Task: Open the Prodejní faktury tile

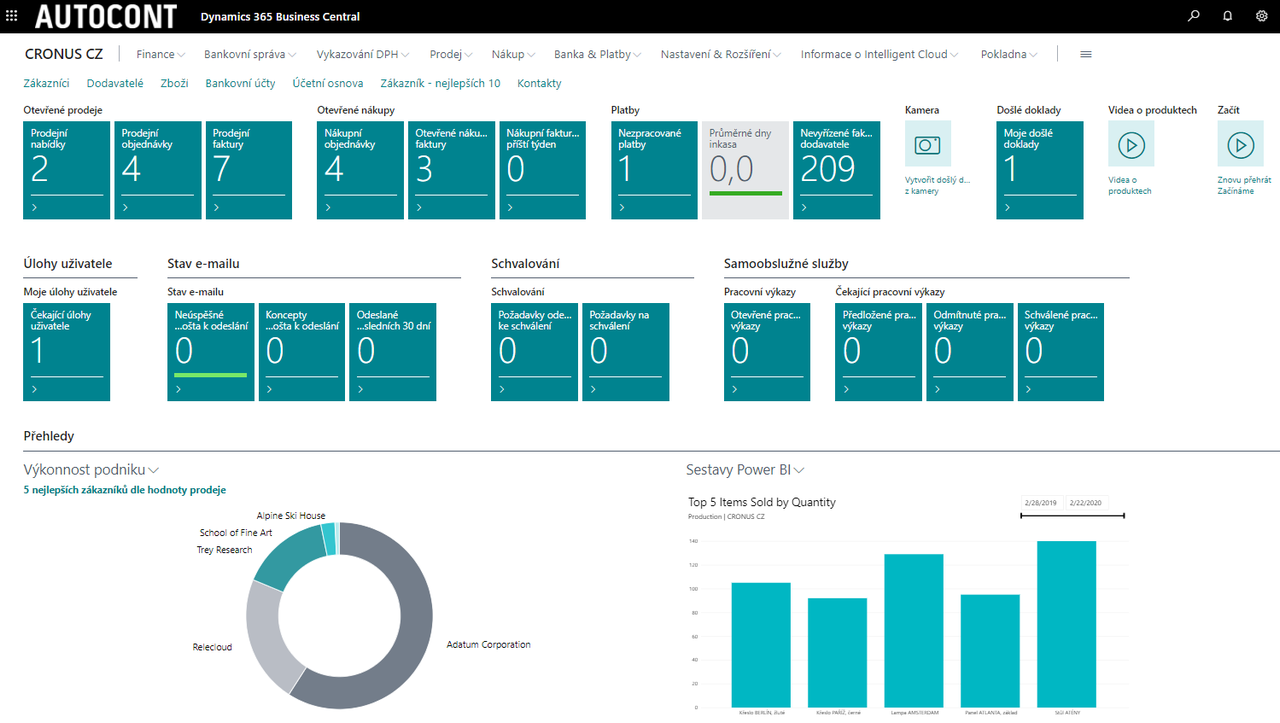Action: click(248, 170)
